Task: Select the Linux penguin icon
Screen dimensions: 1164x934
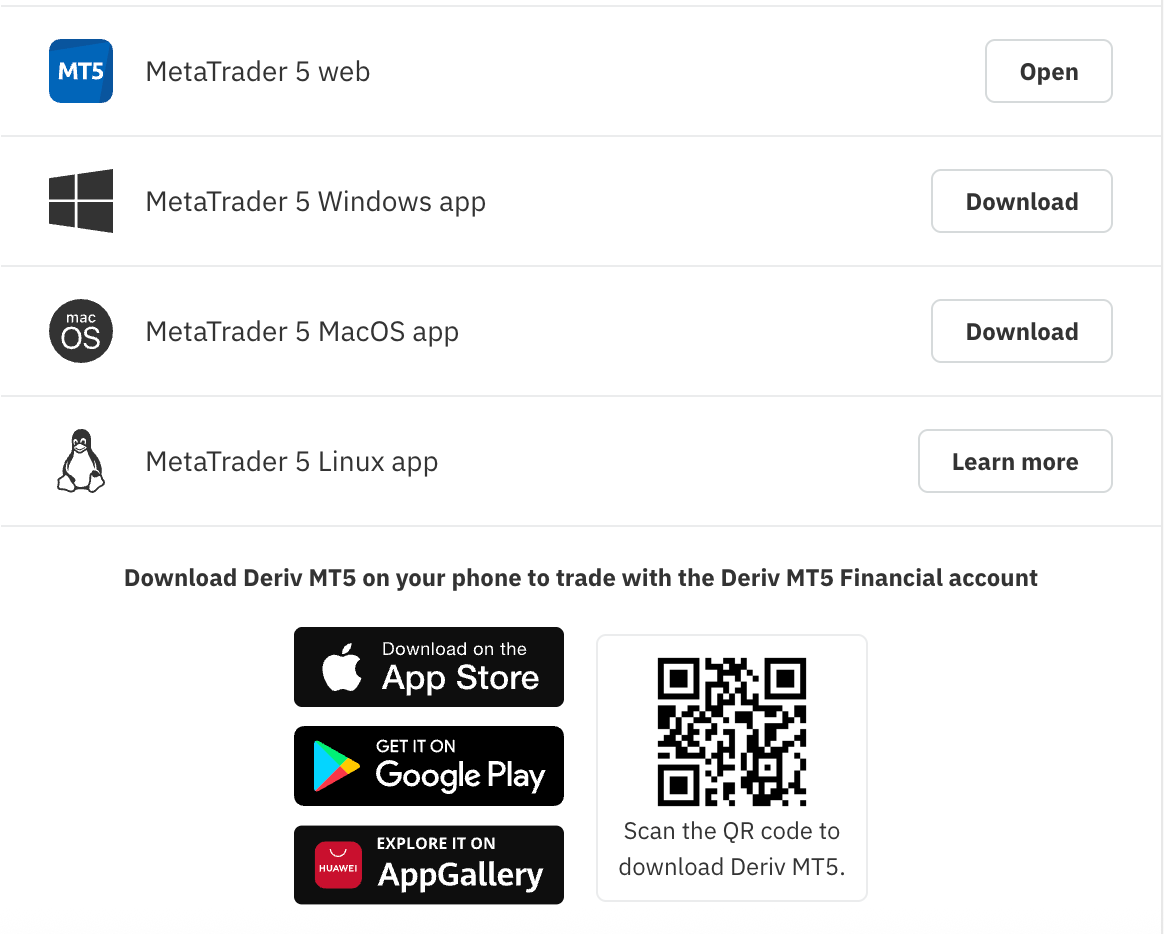Action: 80,461
